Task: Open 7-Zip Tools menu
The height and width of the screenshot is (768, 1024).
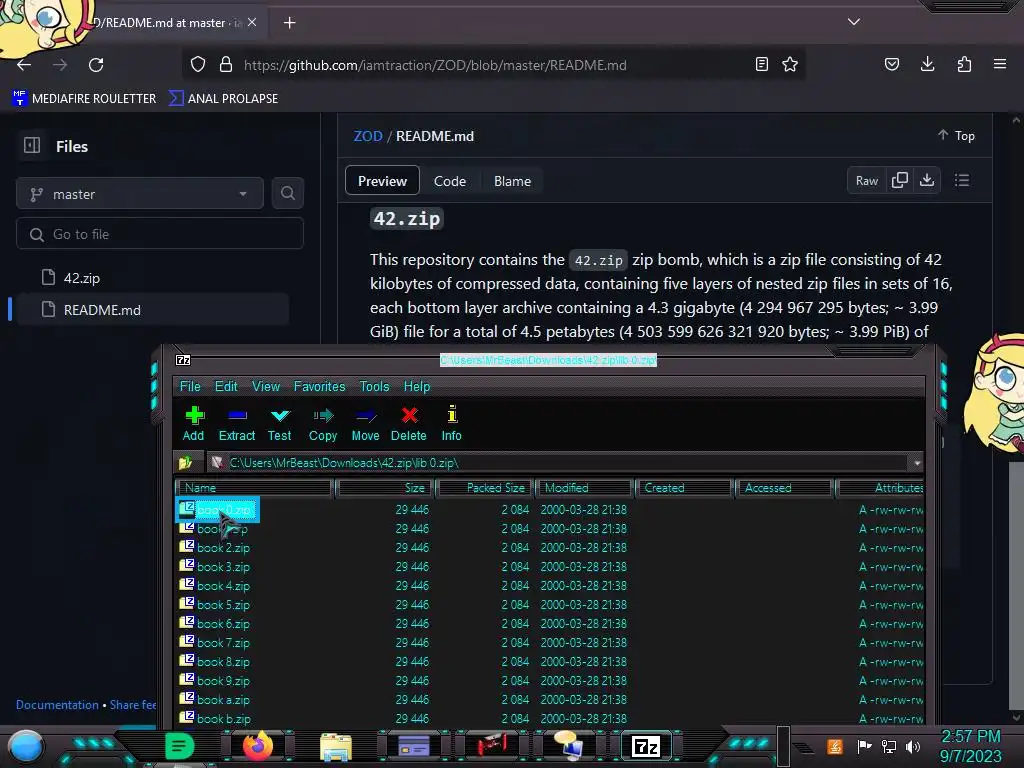Action: tap(374, 386)
